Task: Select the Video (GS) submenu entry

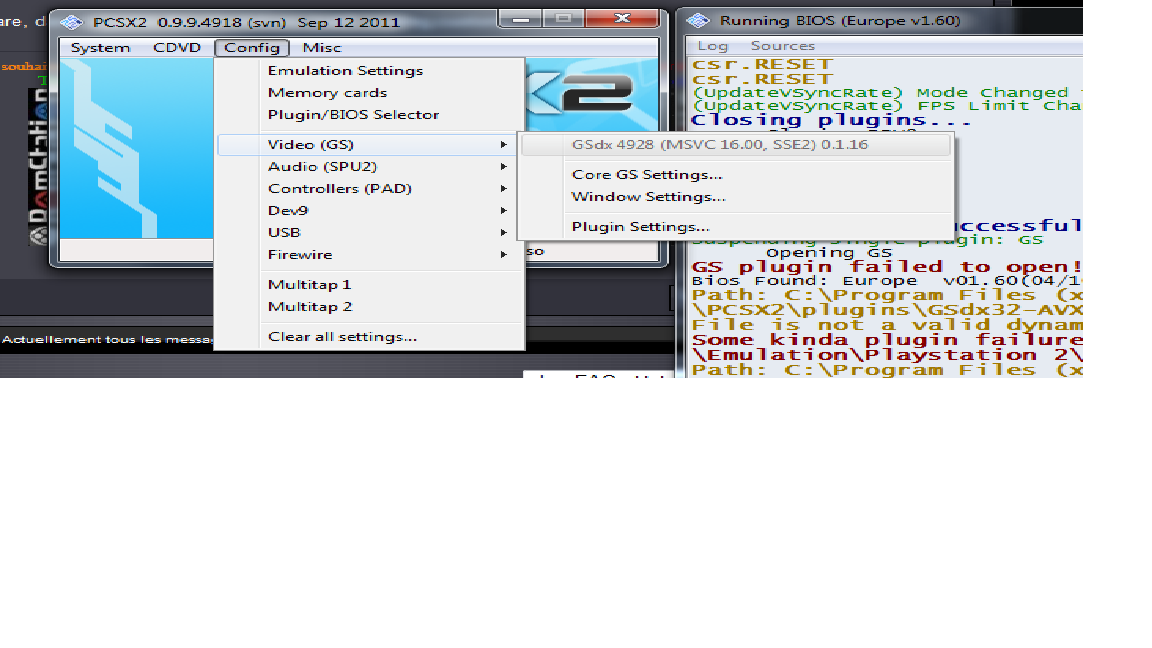Action: [x=370, y=145]
